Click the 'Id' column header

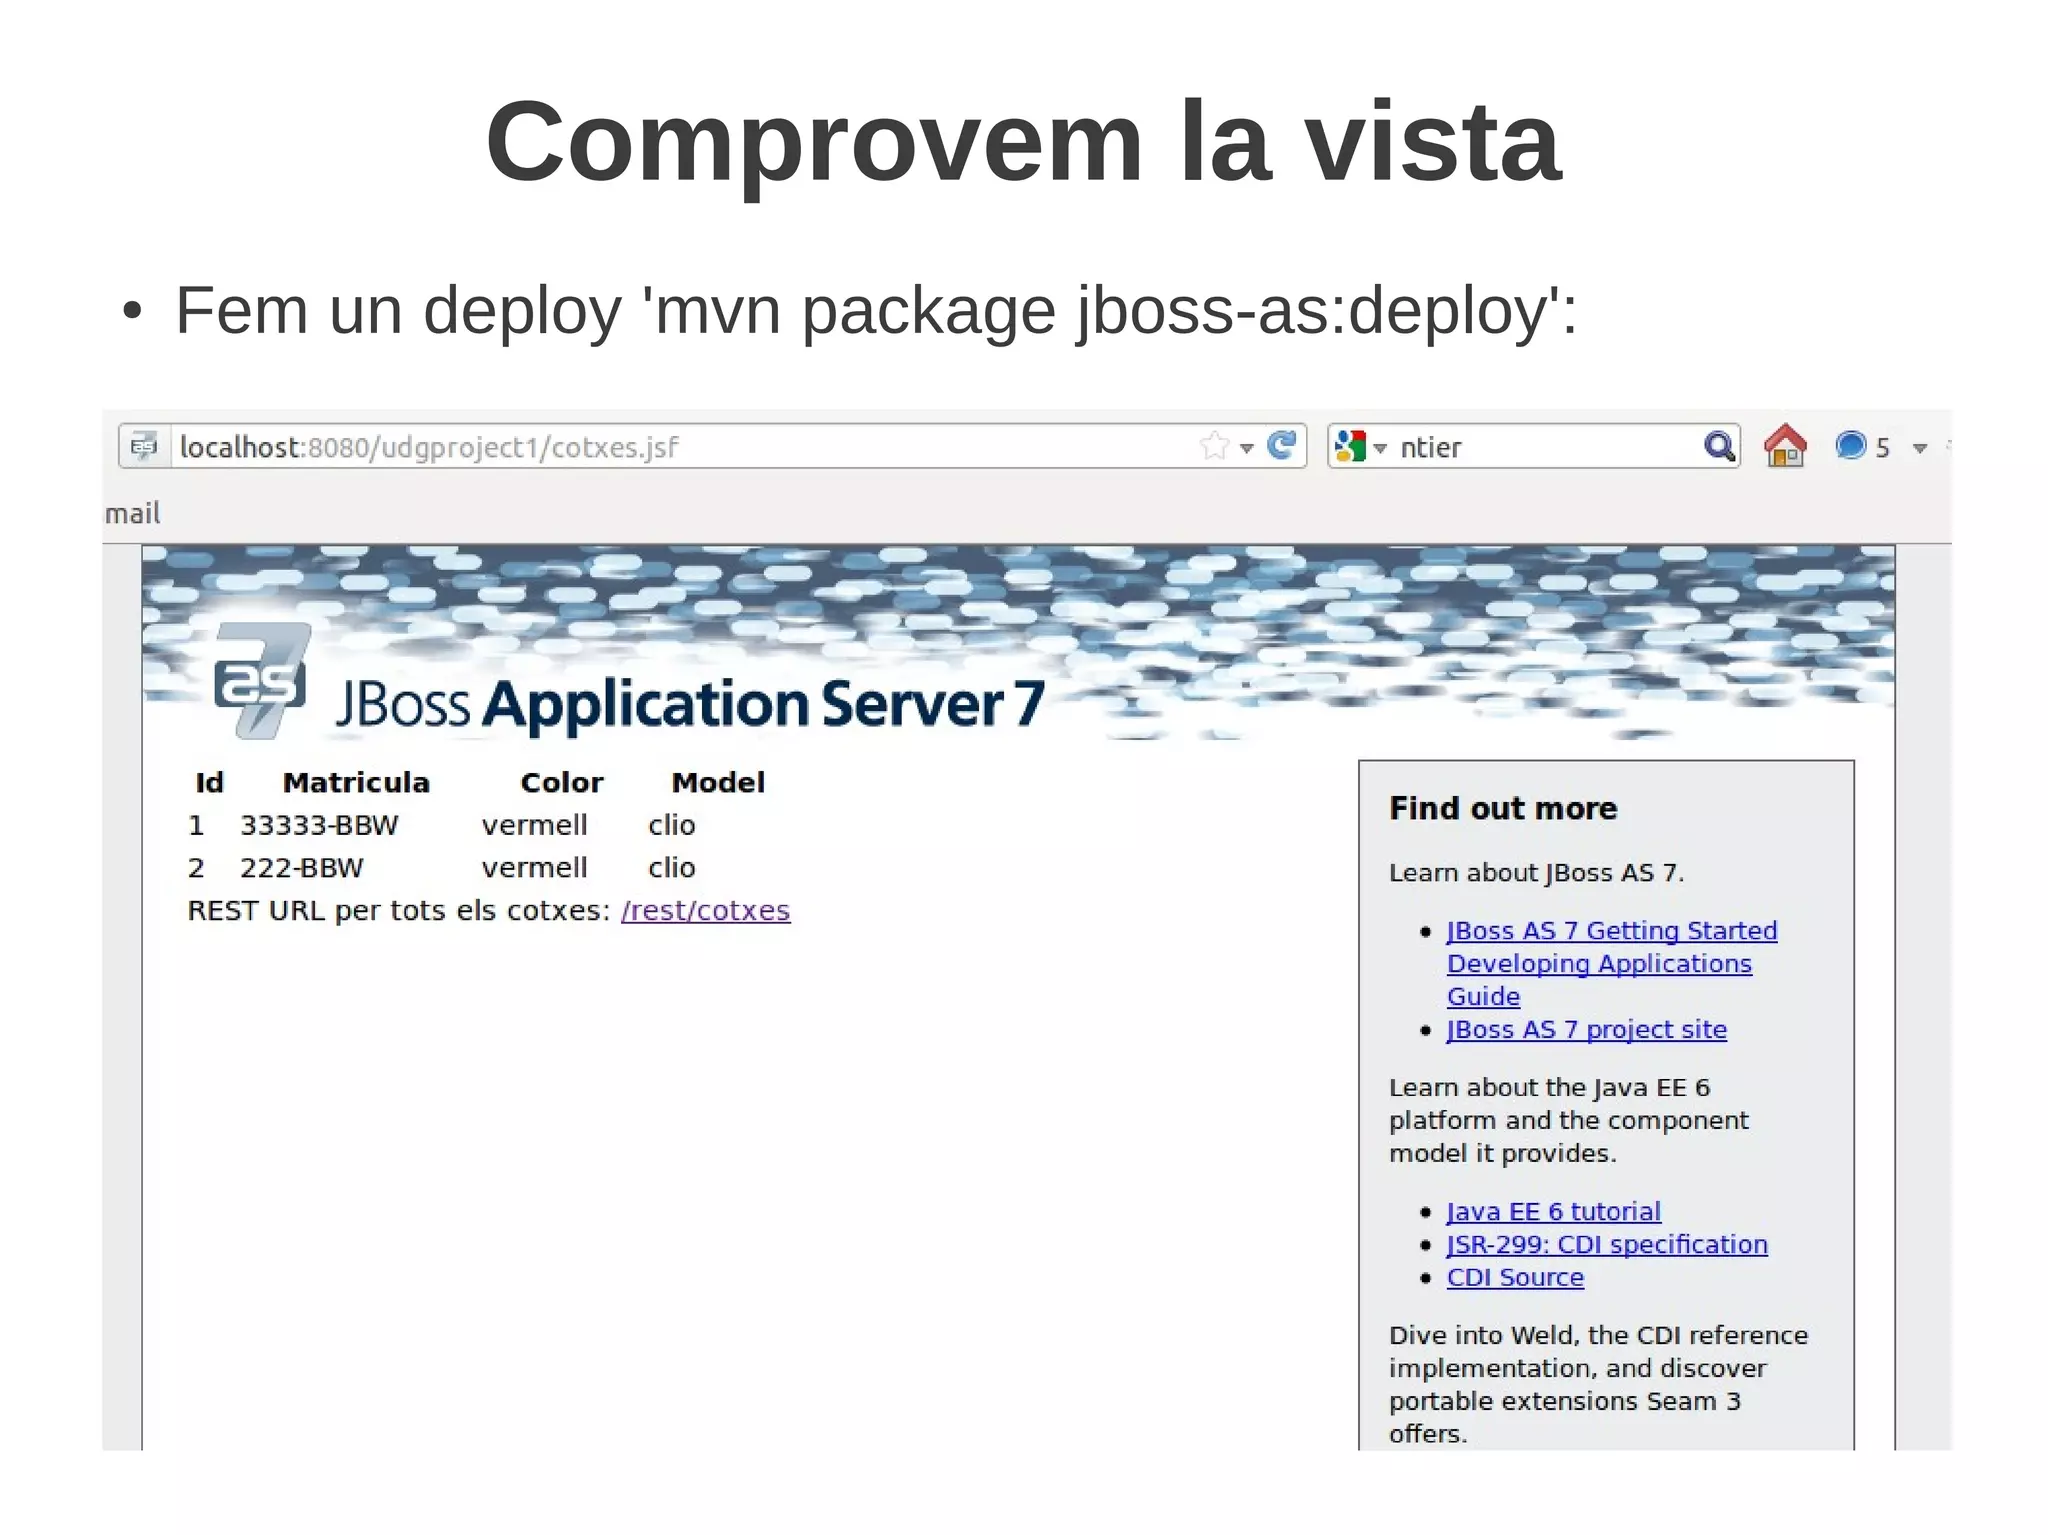tap(209, 782)
